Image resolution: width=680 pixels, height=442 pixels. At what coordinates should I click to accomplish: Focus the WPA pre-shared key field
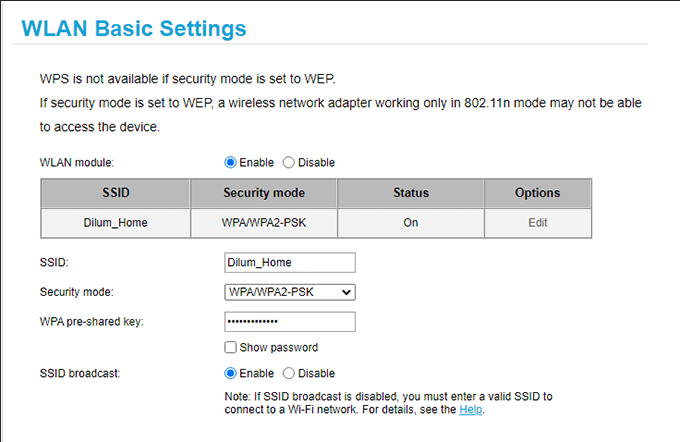pos(290,322)
